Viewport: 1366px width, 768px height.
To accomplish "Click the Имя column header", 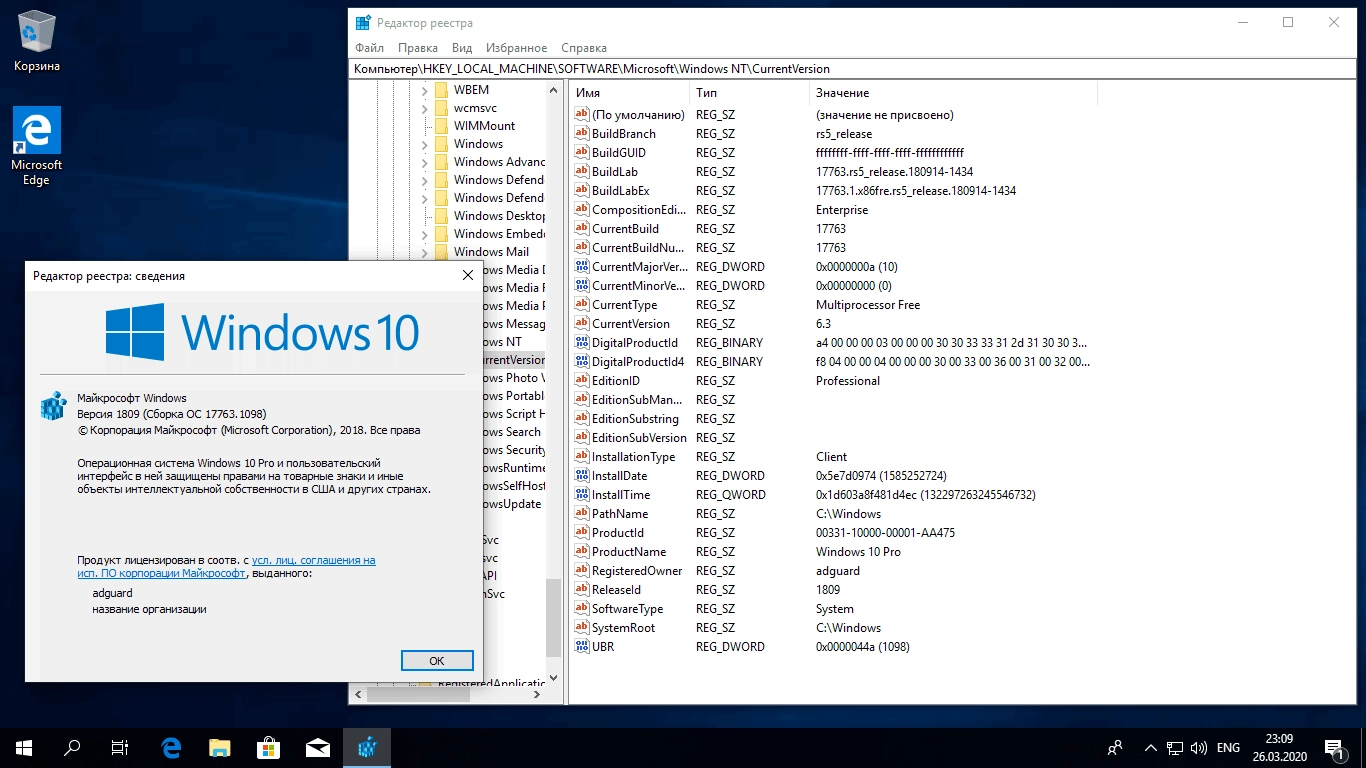I will pyautogui.click(x=628, y=93).
